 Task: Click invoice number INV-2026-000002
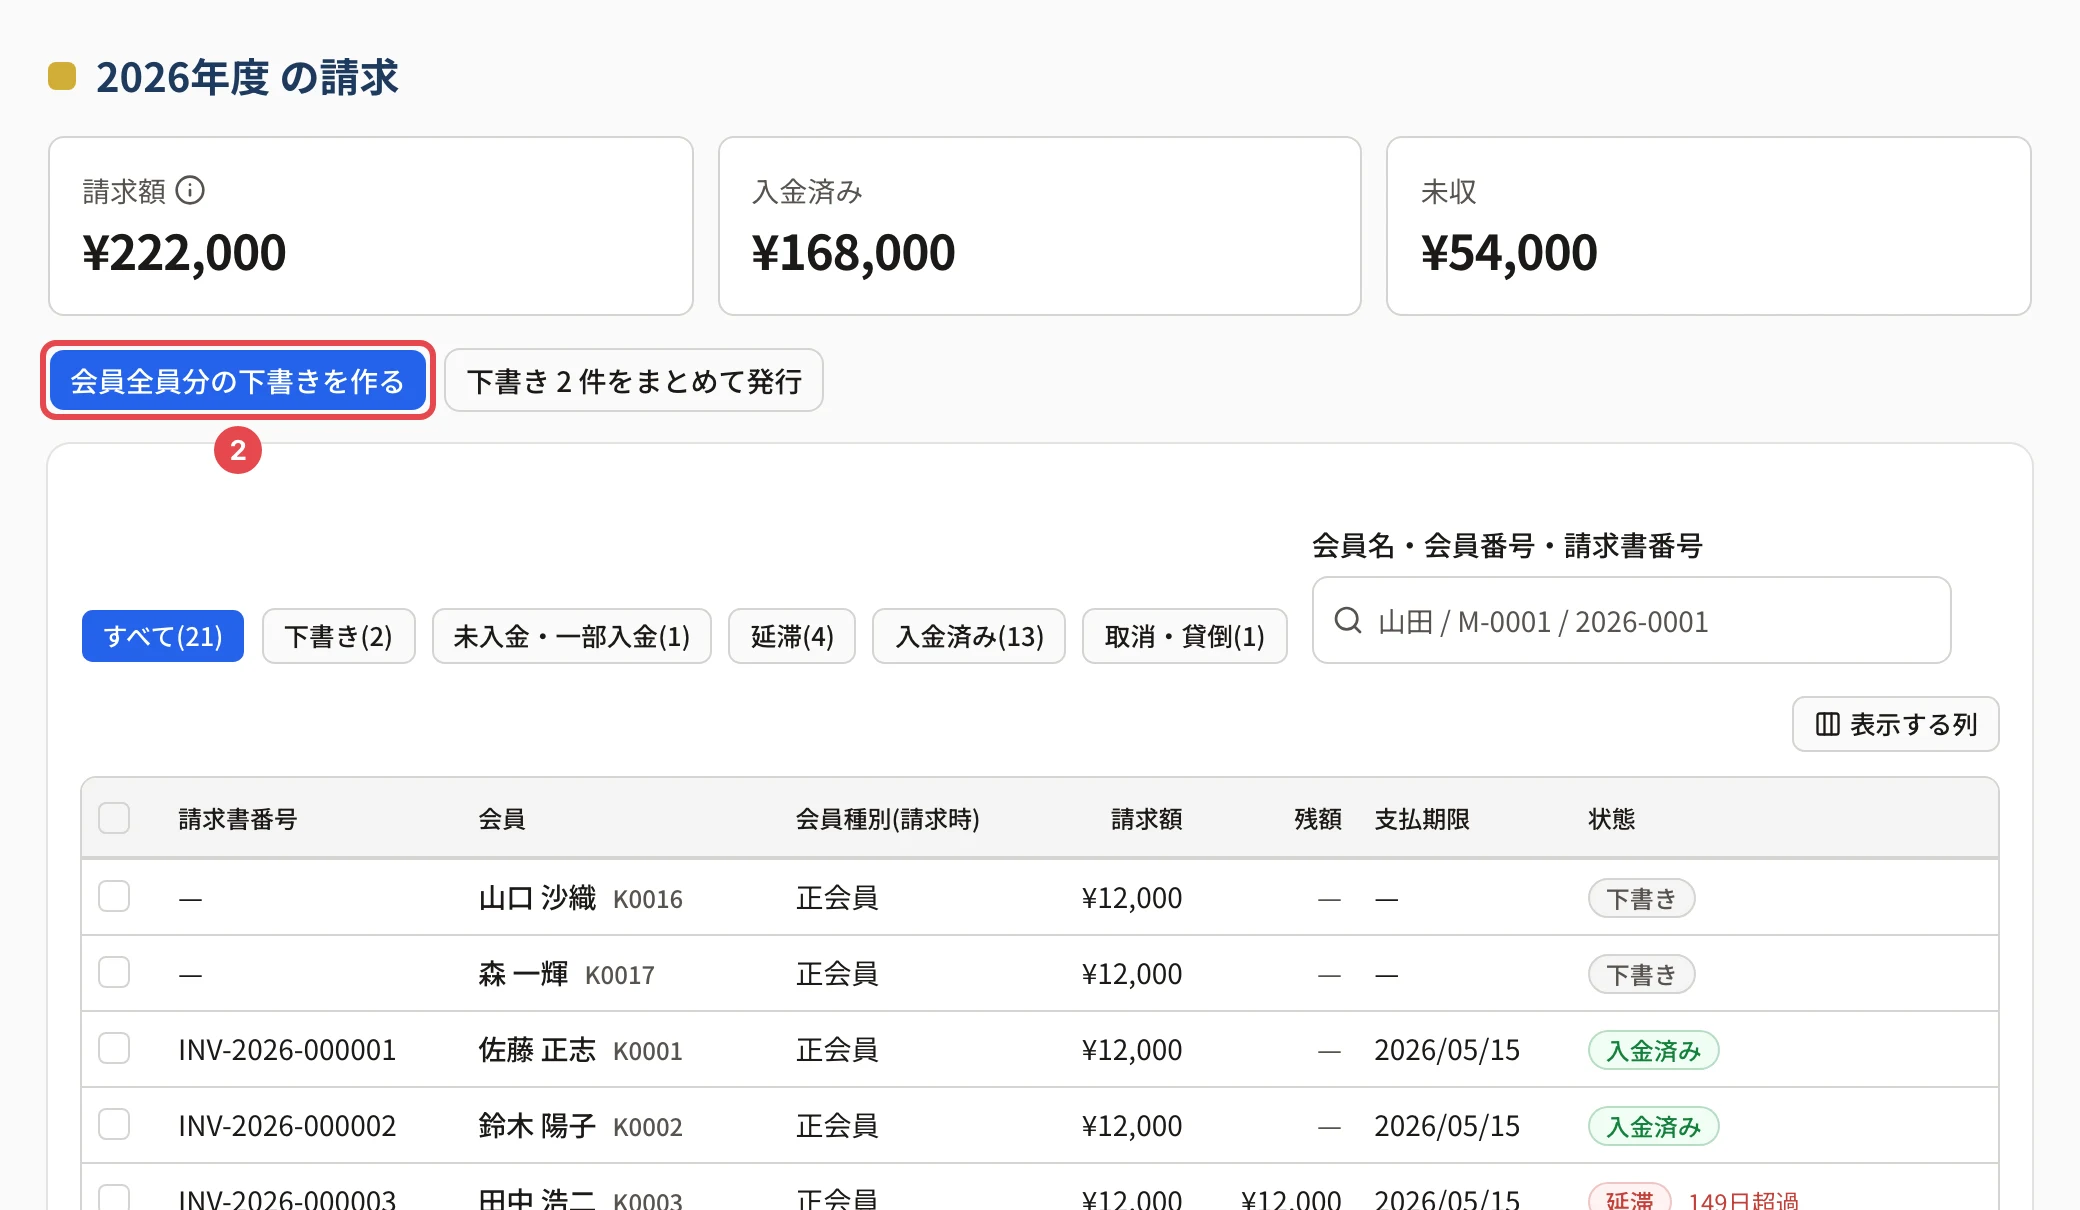pyautogui.click(x=287, y=1126)
